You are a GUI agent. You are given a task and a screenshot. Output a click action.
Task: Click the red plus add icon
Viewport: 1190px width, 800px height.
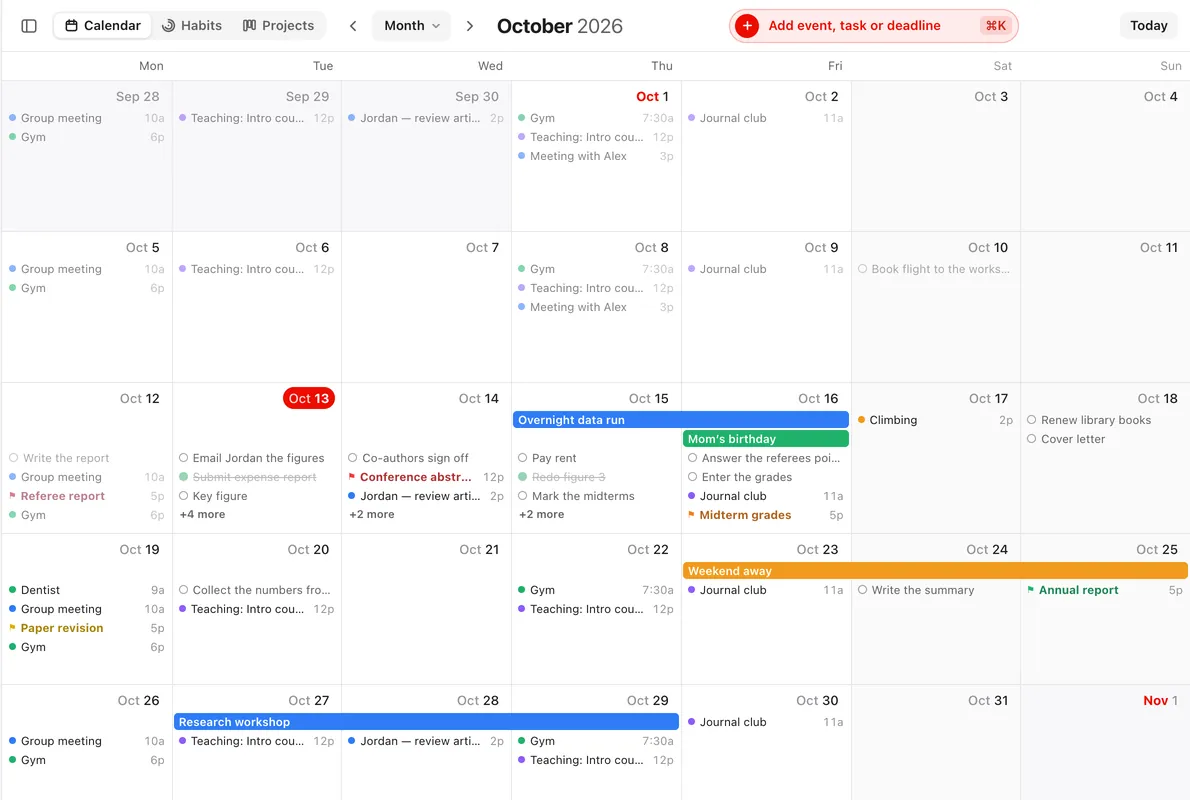(747, 26)
